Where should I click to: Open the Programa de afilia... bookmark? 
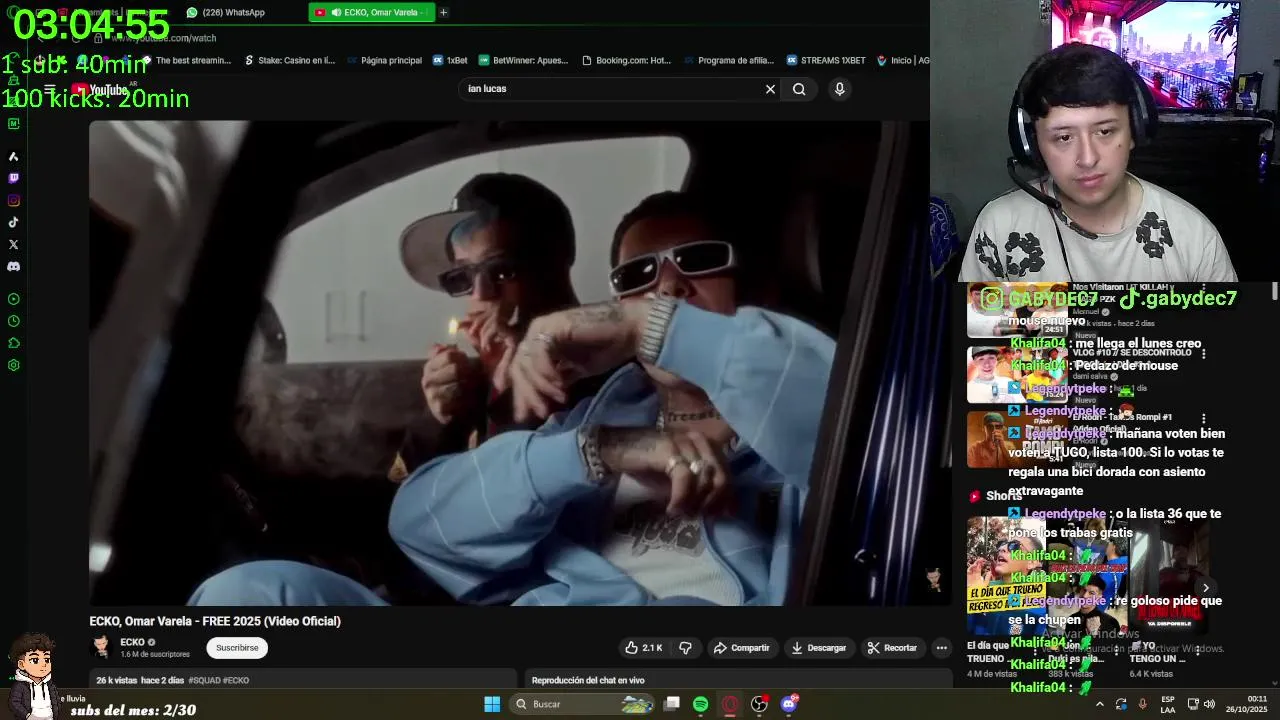(729, 60)
